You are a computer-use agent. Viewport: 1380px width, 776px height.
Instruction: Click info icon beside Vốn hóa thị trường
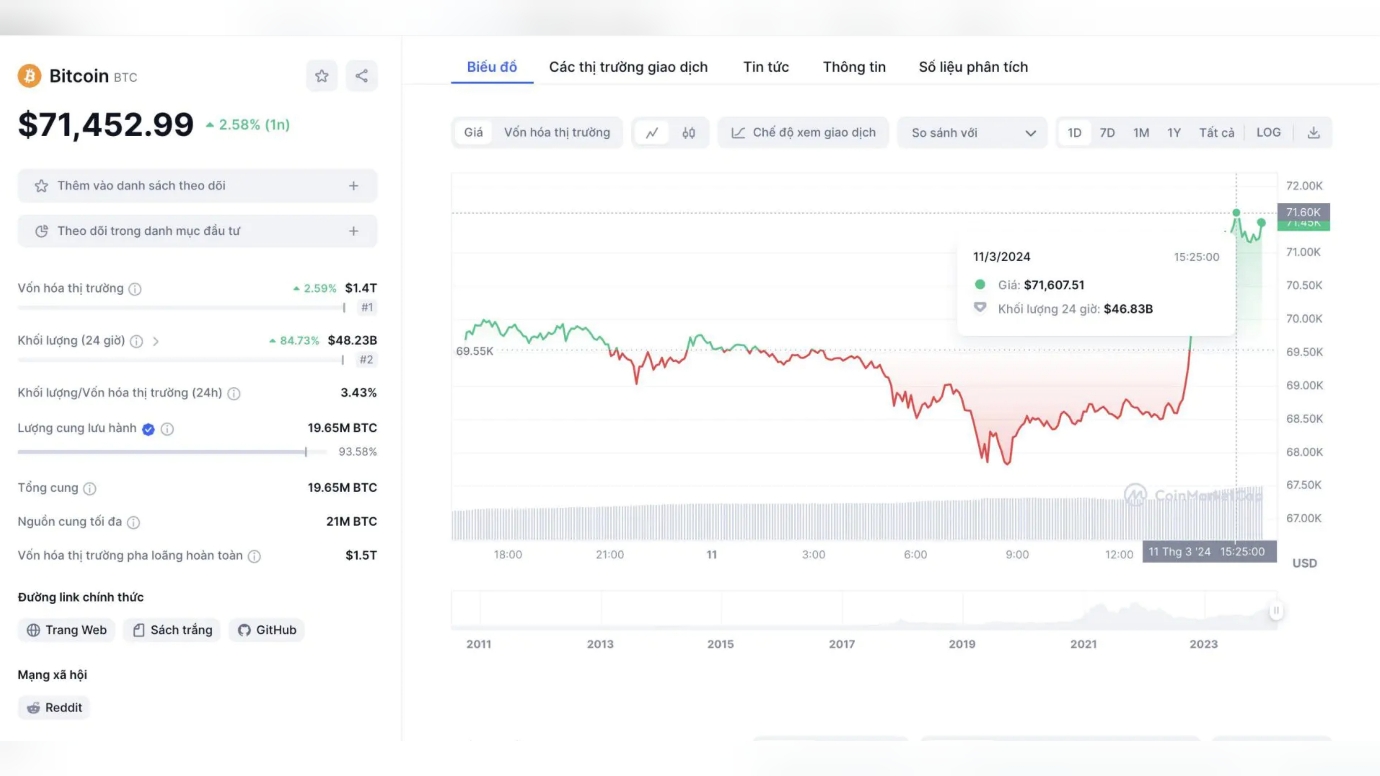coord(135,289)
